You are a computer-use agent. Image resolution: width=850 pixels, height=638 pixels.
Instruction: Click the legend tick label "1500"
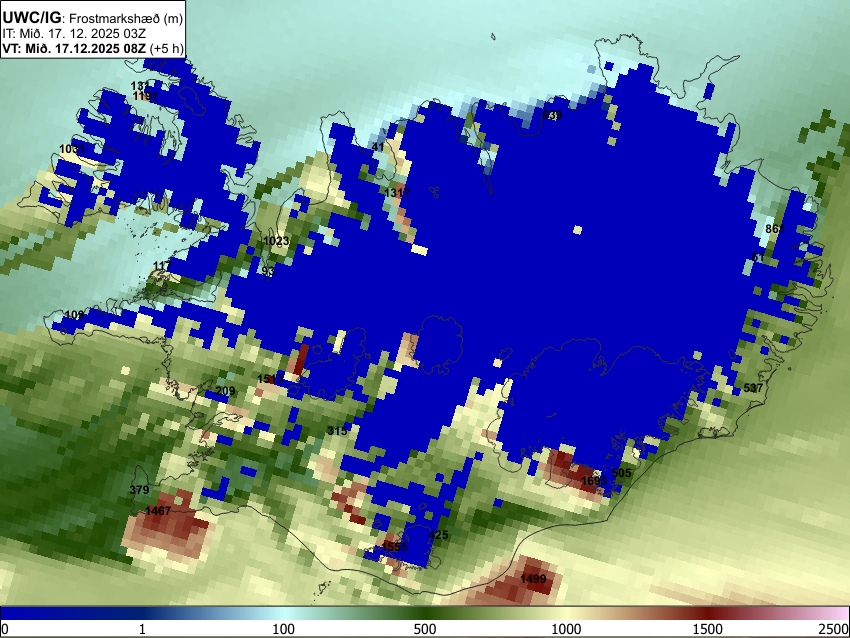(708, 629)
